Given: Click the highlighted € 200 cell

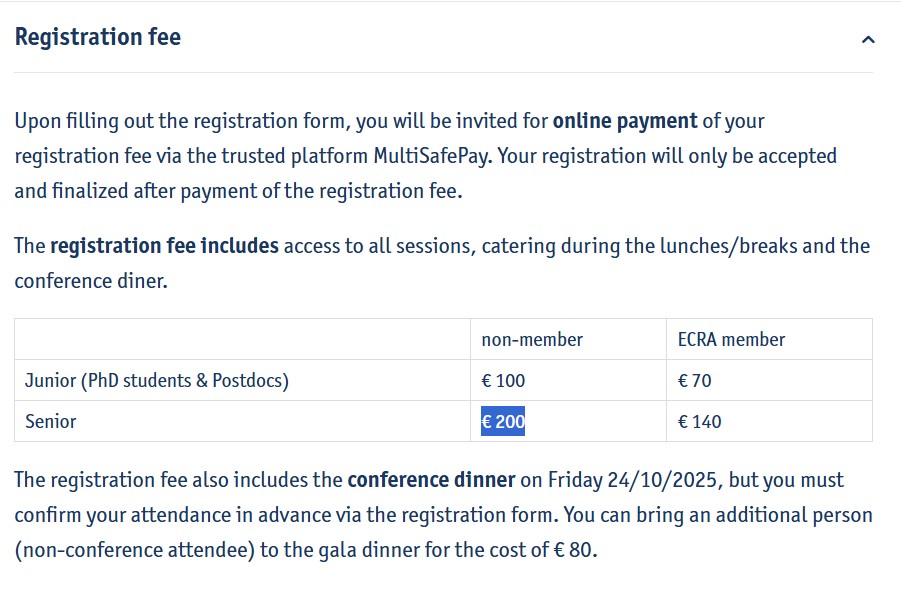Looking at the screenshot, I should (503, 421).
